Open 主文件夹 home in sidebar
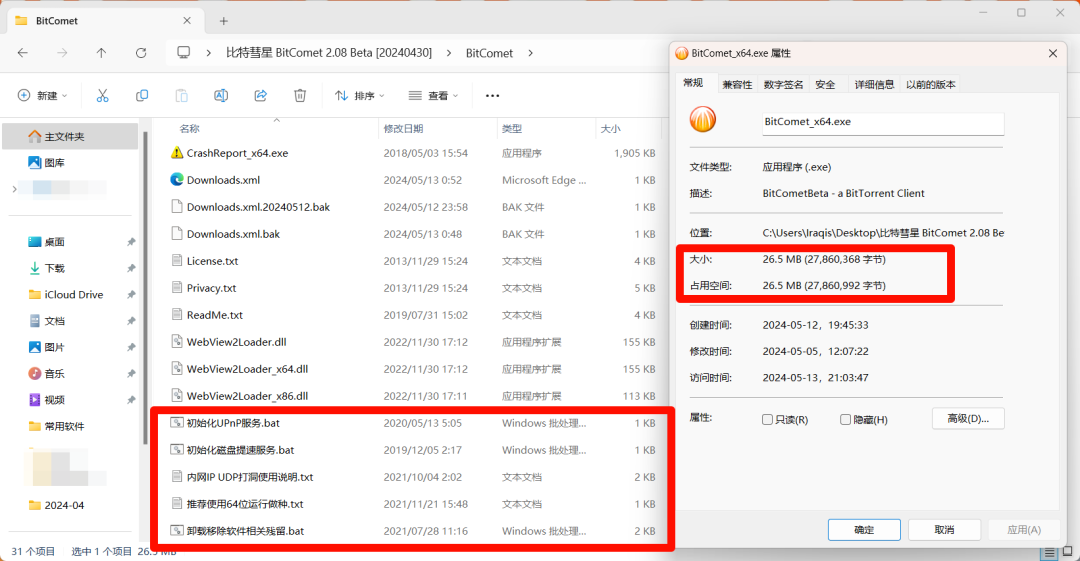Screen dimensions: 1080x561 (x=70, y=136)
